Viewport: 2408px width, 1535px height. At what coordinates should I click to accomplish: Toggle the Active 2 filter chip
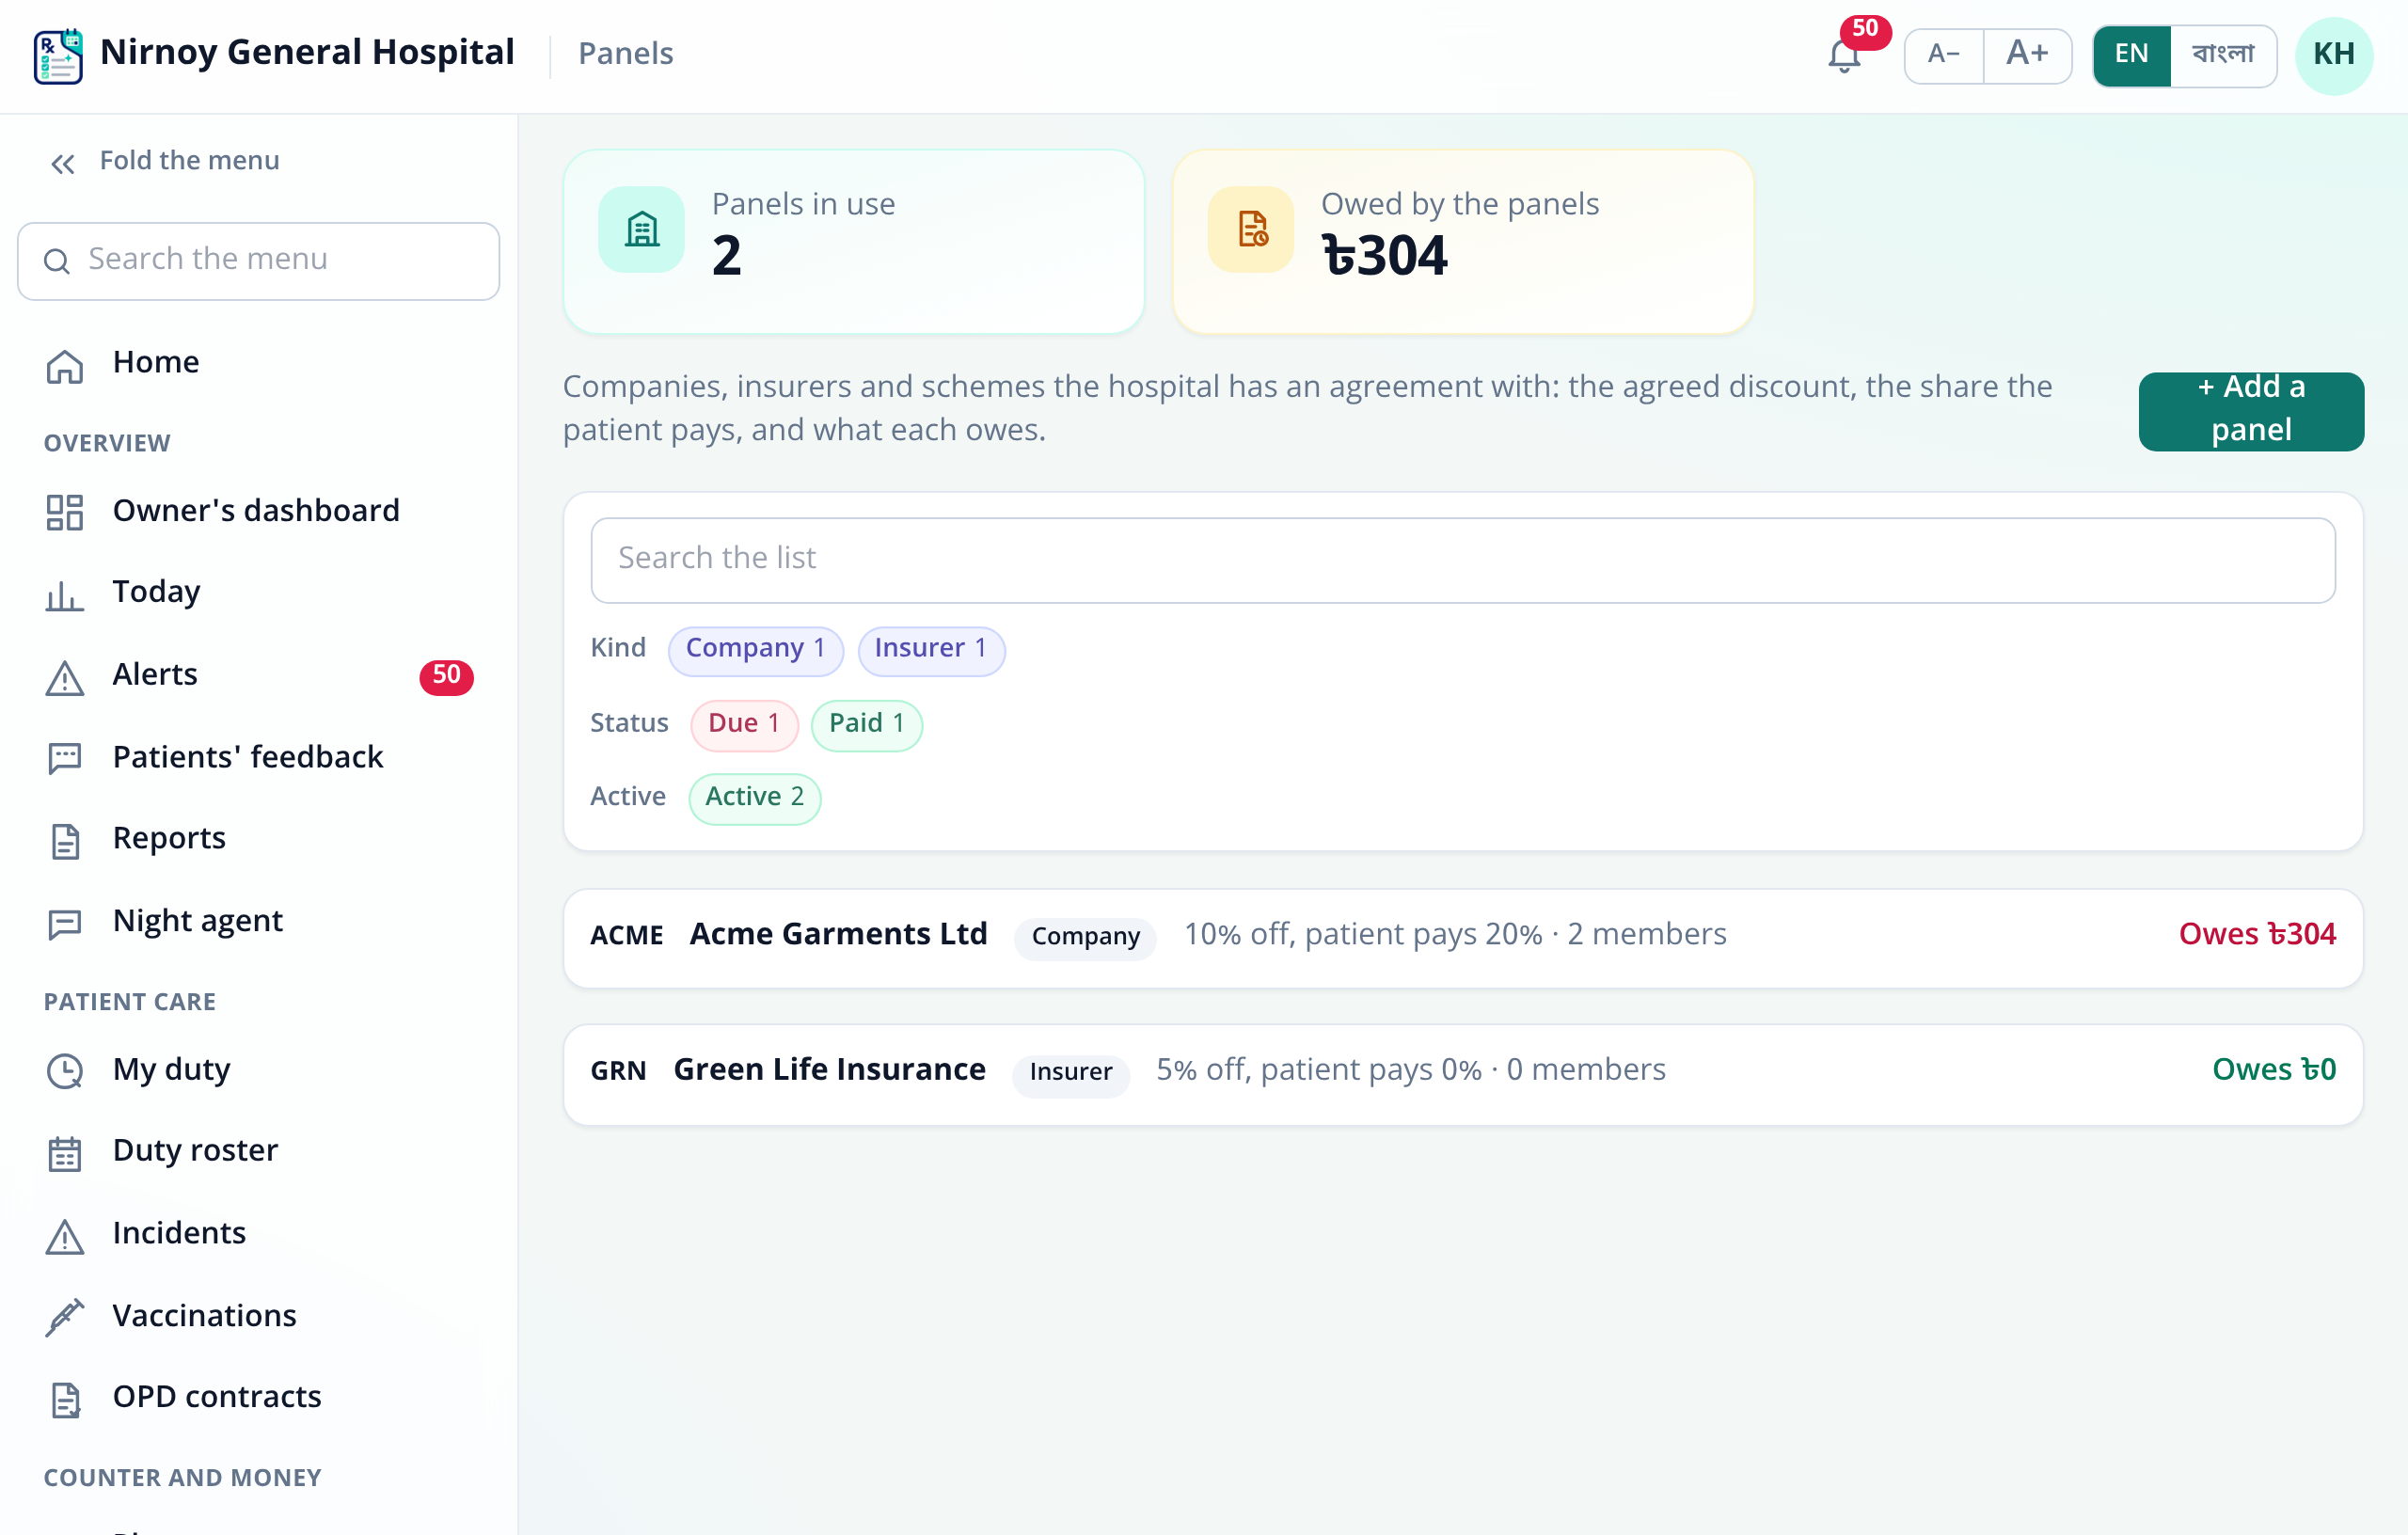[754, 798]
